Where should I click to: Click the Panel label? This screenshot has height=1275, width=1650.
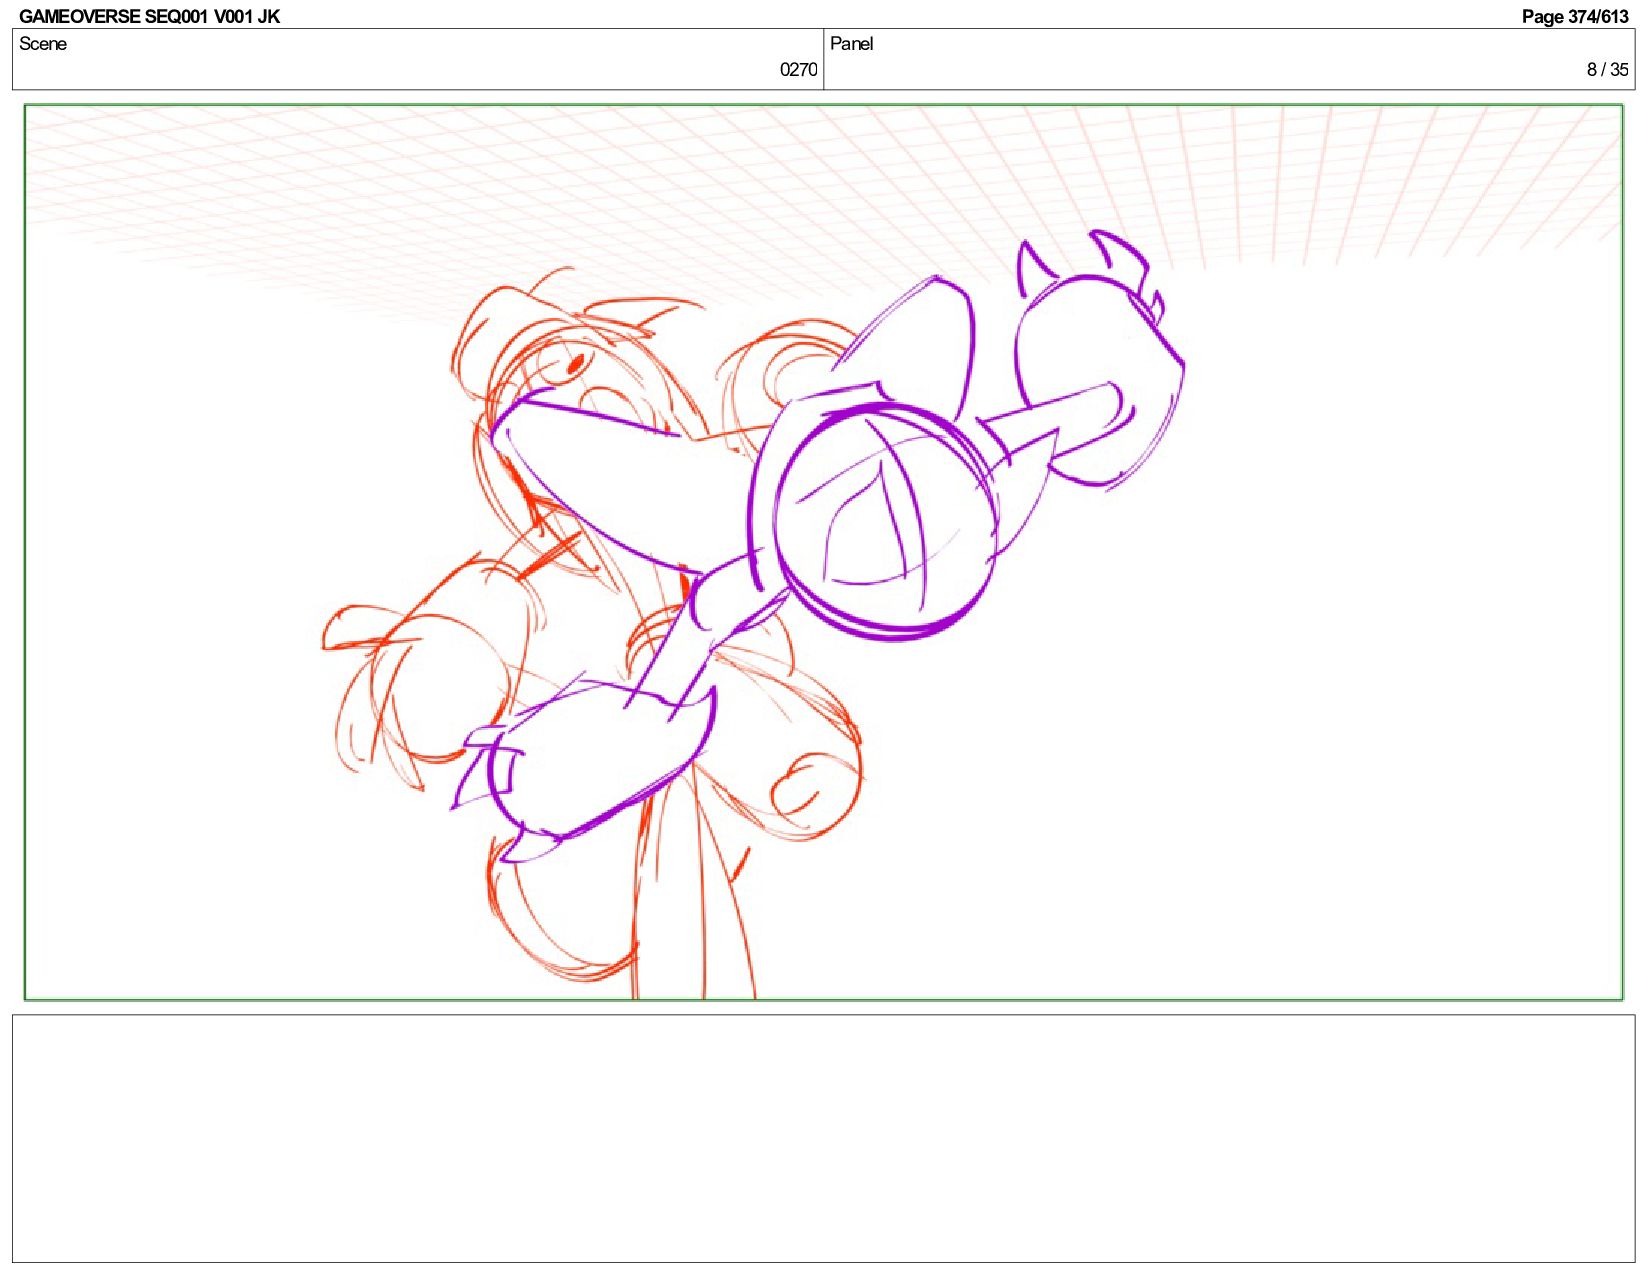coord(851,43)
